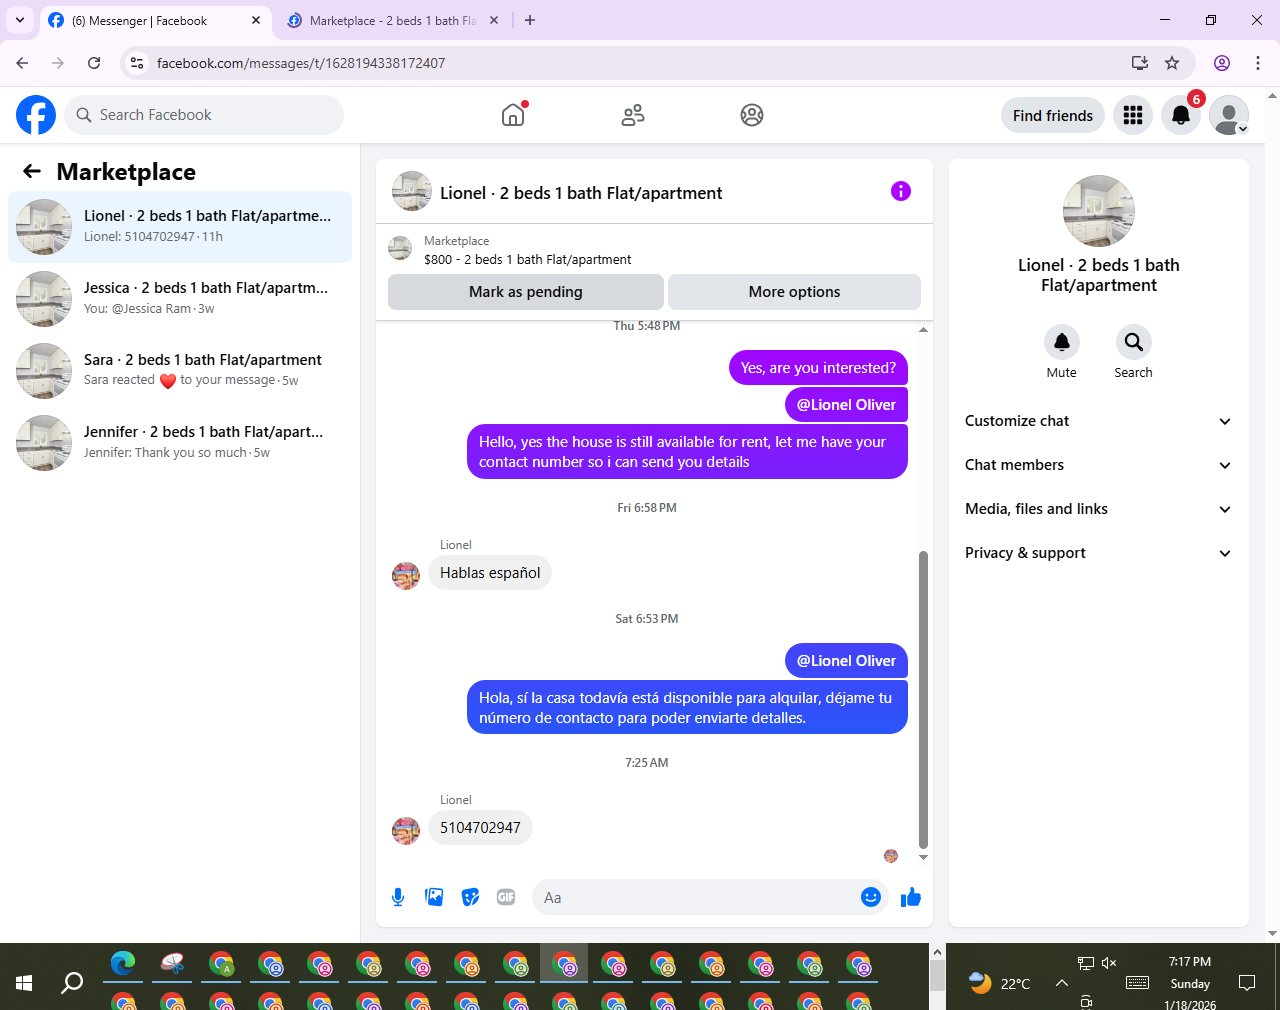Open Jessica conversation in Marketplace list
Viewport: 1280px width, 1010px height.
180,299
